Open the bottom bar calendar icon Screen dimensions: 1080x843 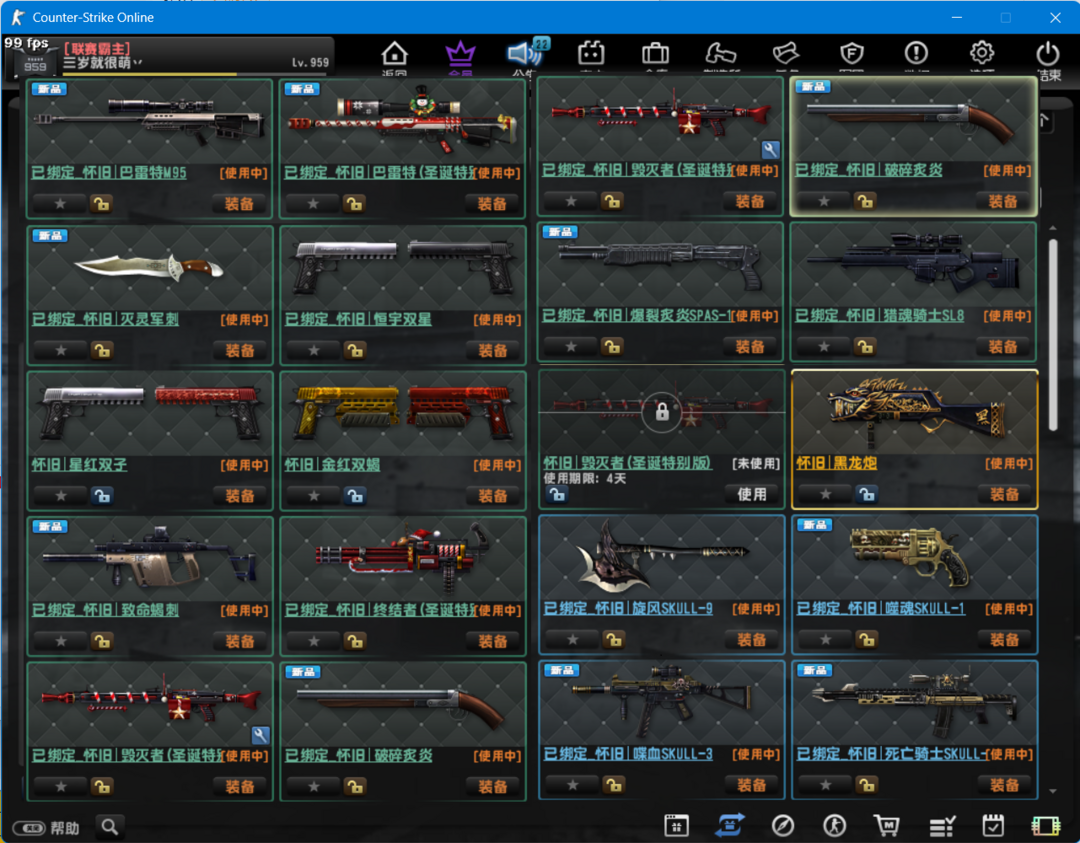click(676, 825)
